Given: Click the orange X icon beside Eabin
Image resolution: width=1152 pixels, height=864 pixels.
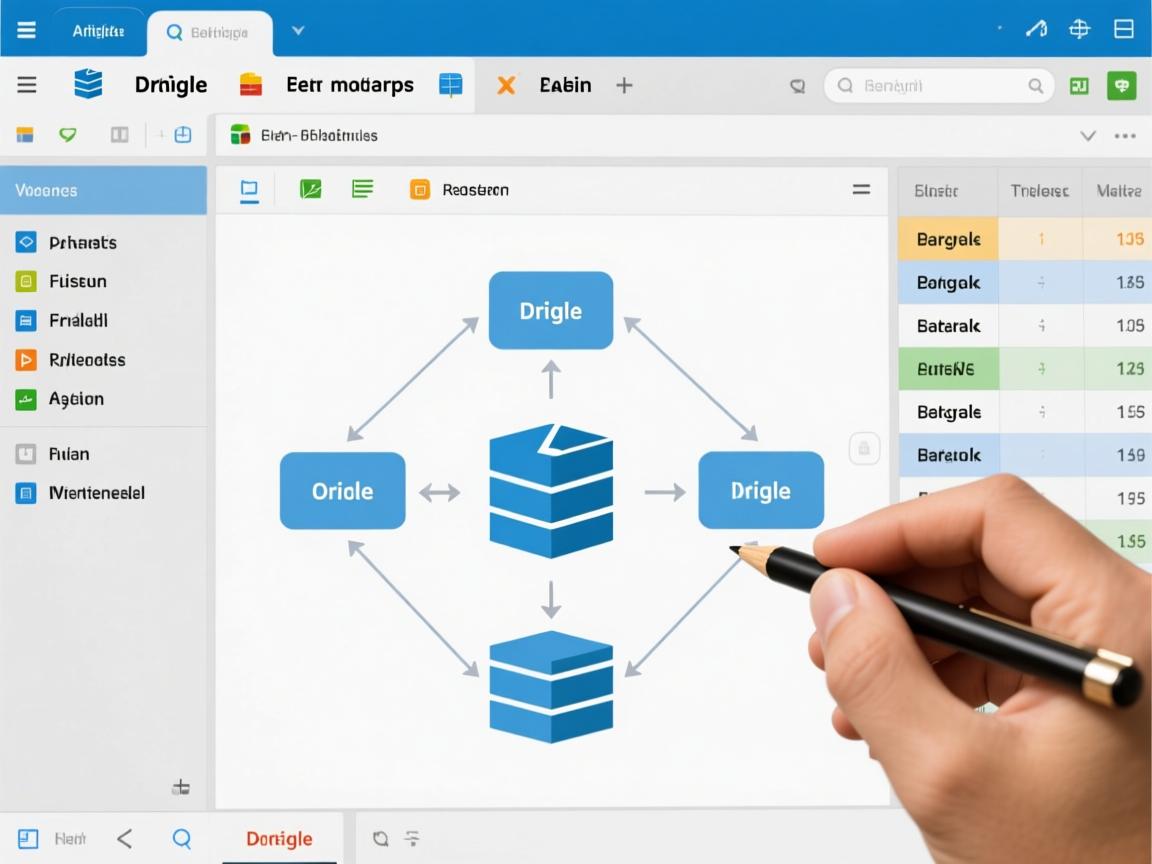Looking at the screenshot, I should 507,85.
